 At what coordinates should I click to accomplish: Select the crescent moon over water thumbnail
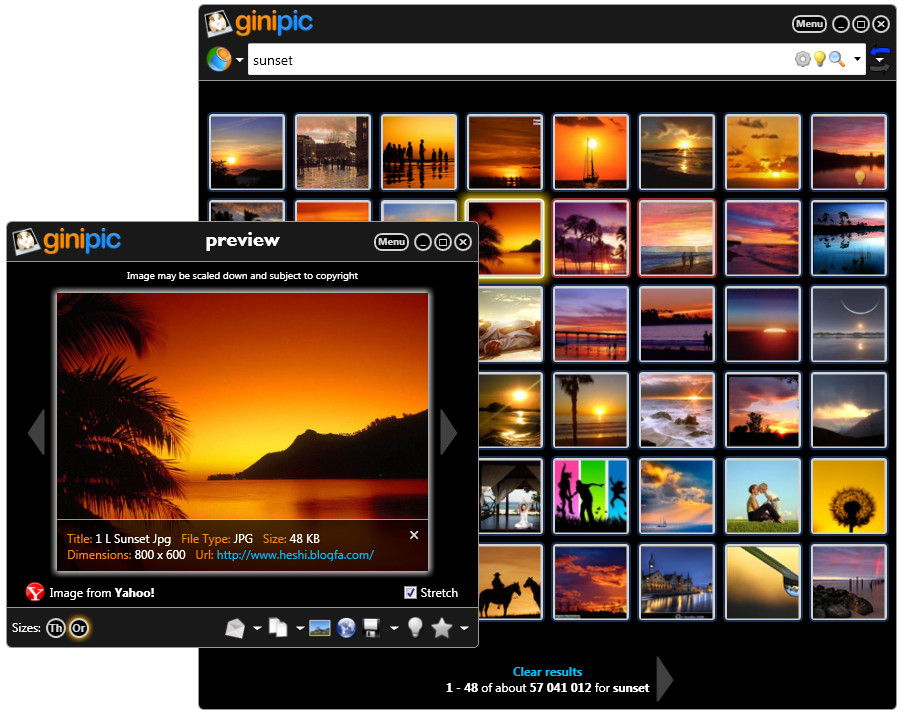(848, 324)
